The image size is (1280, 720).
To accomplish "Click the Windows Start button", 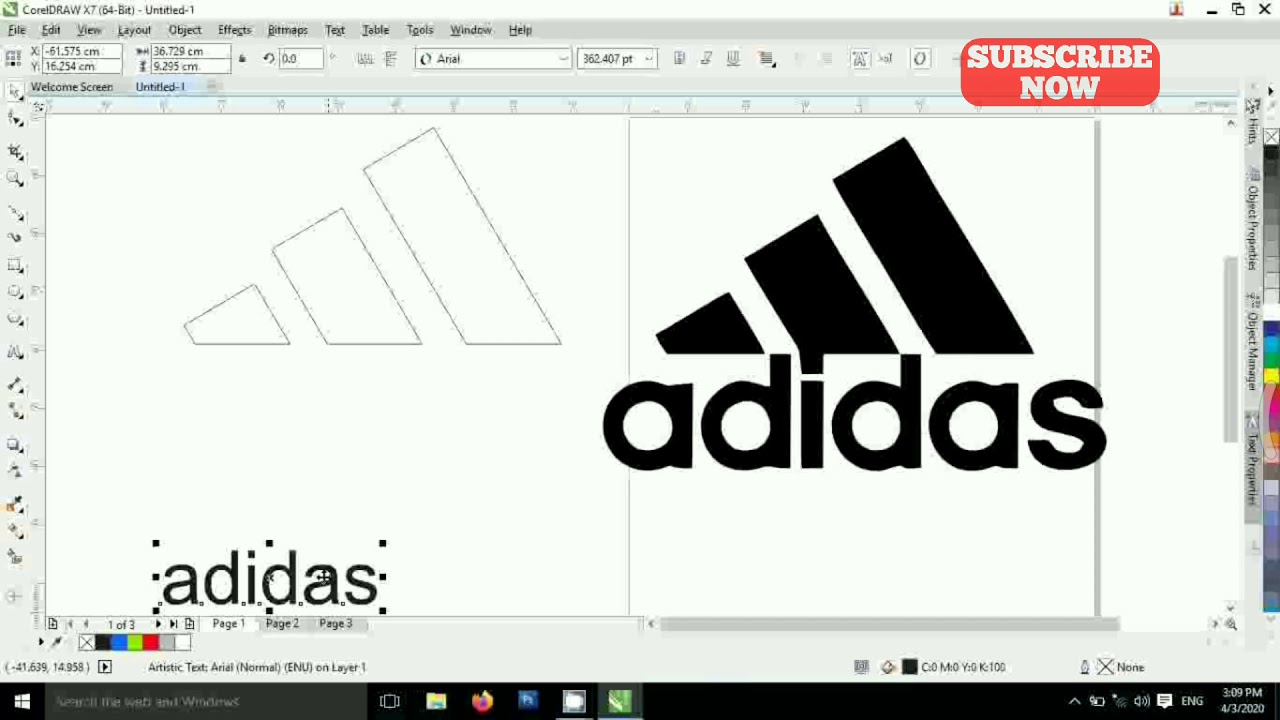I will (20, 701).
